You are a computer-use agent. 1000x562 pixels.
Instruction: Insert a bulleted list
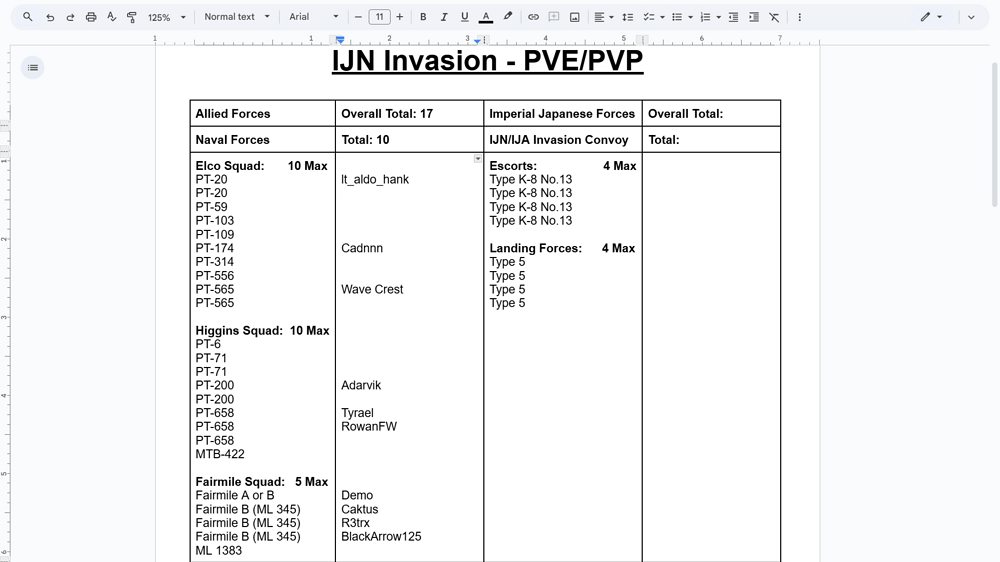click(x=677, y=17)
